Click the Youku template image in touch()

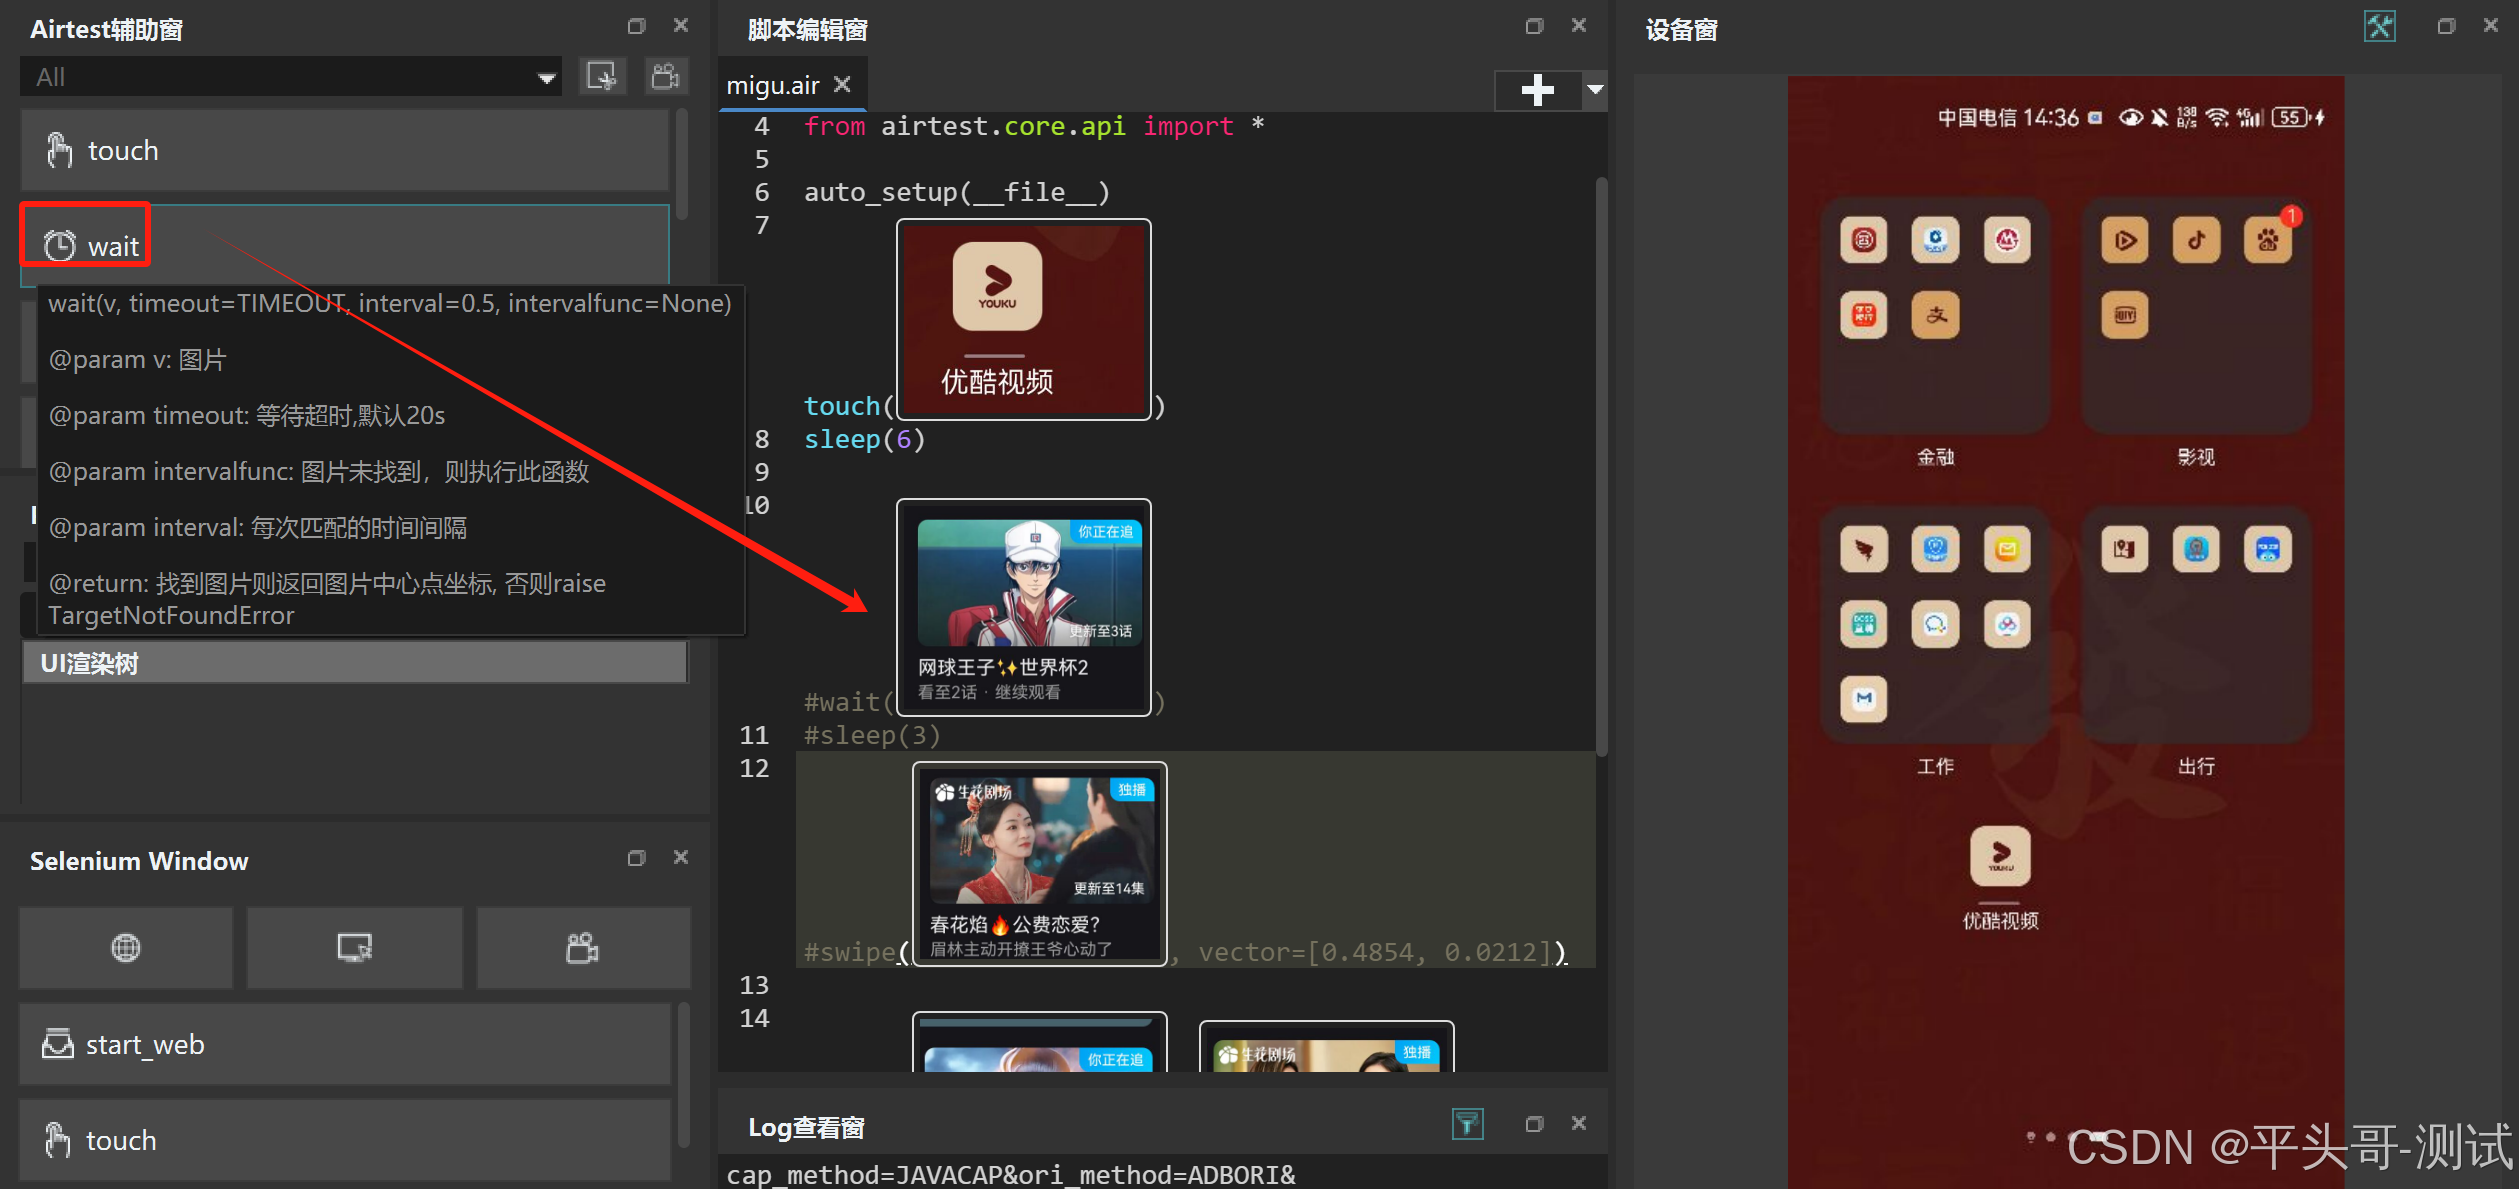click(1023, 320)
